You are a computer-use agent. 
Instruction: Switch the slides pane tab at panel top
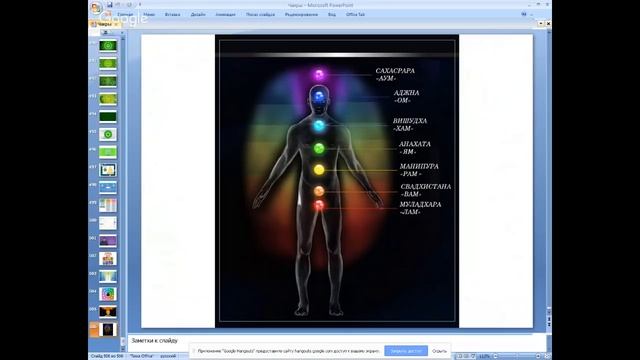click(x=105, y=32)
